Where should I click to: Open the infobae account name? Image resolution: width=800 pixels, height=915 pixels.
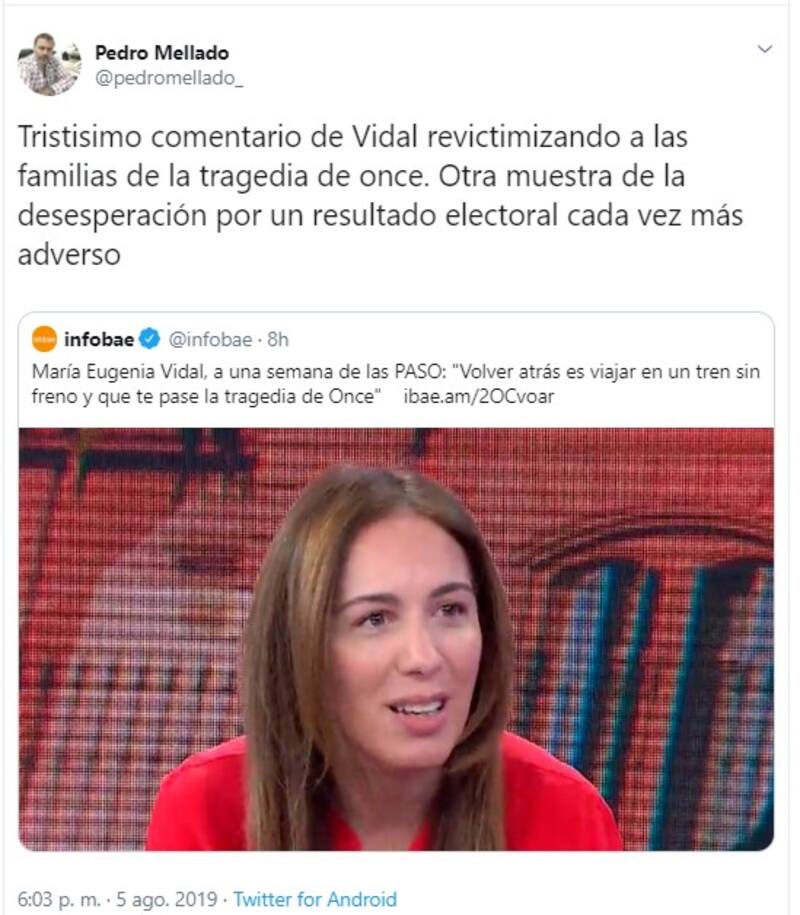[99, 339]
